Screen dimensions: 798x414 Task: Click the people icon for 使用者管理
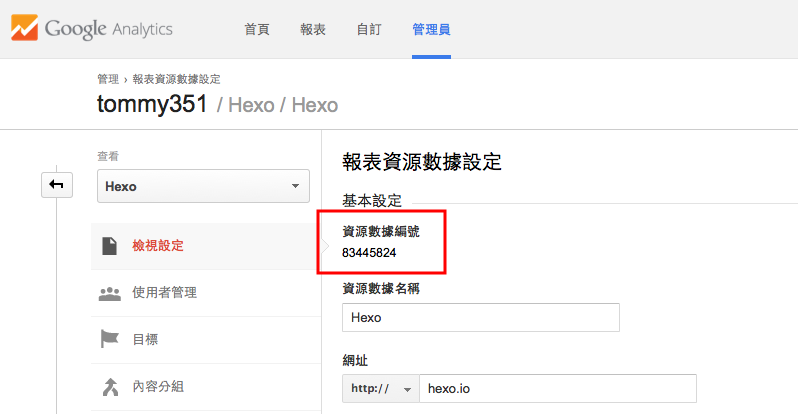click(109, 293)
